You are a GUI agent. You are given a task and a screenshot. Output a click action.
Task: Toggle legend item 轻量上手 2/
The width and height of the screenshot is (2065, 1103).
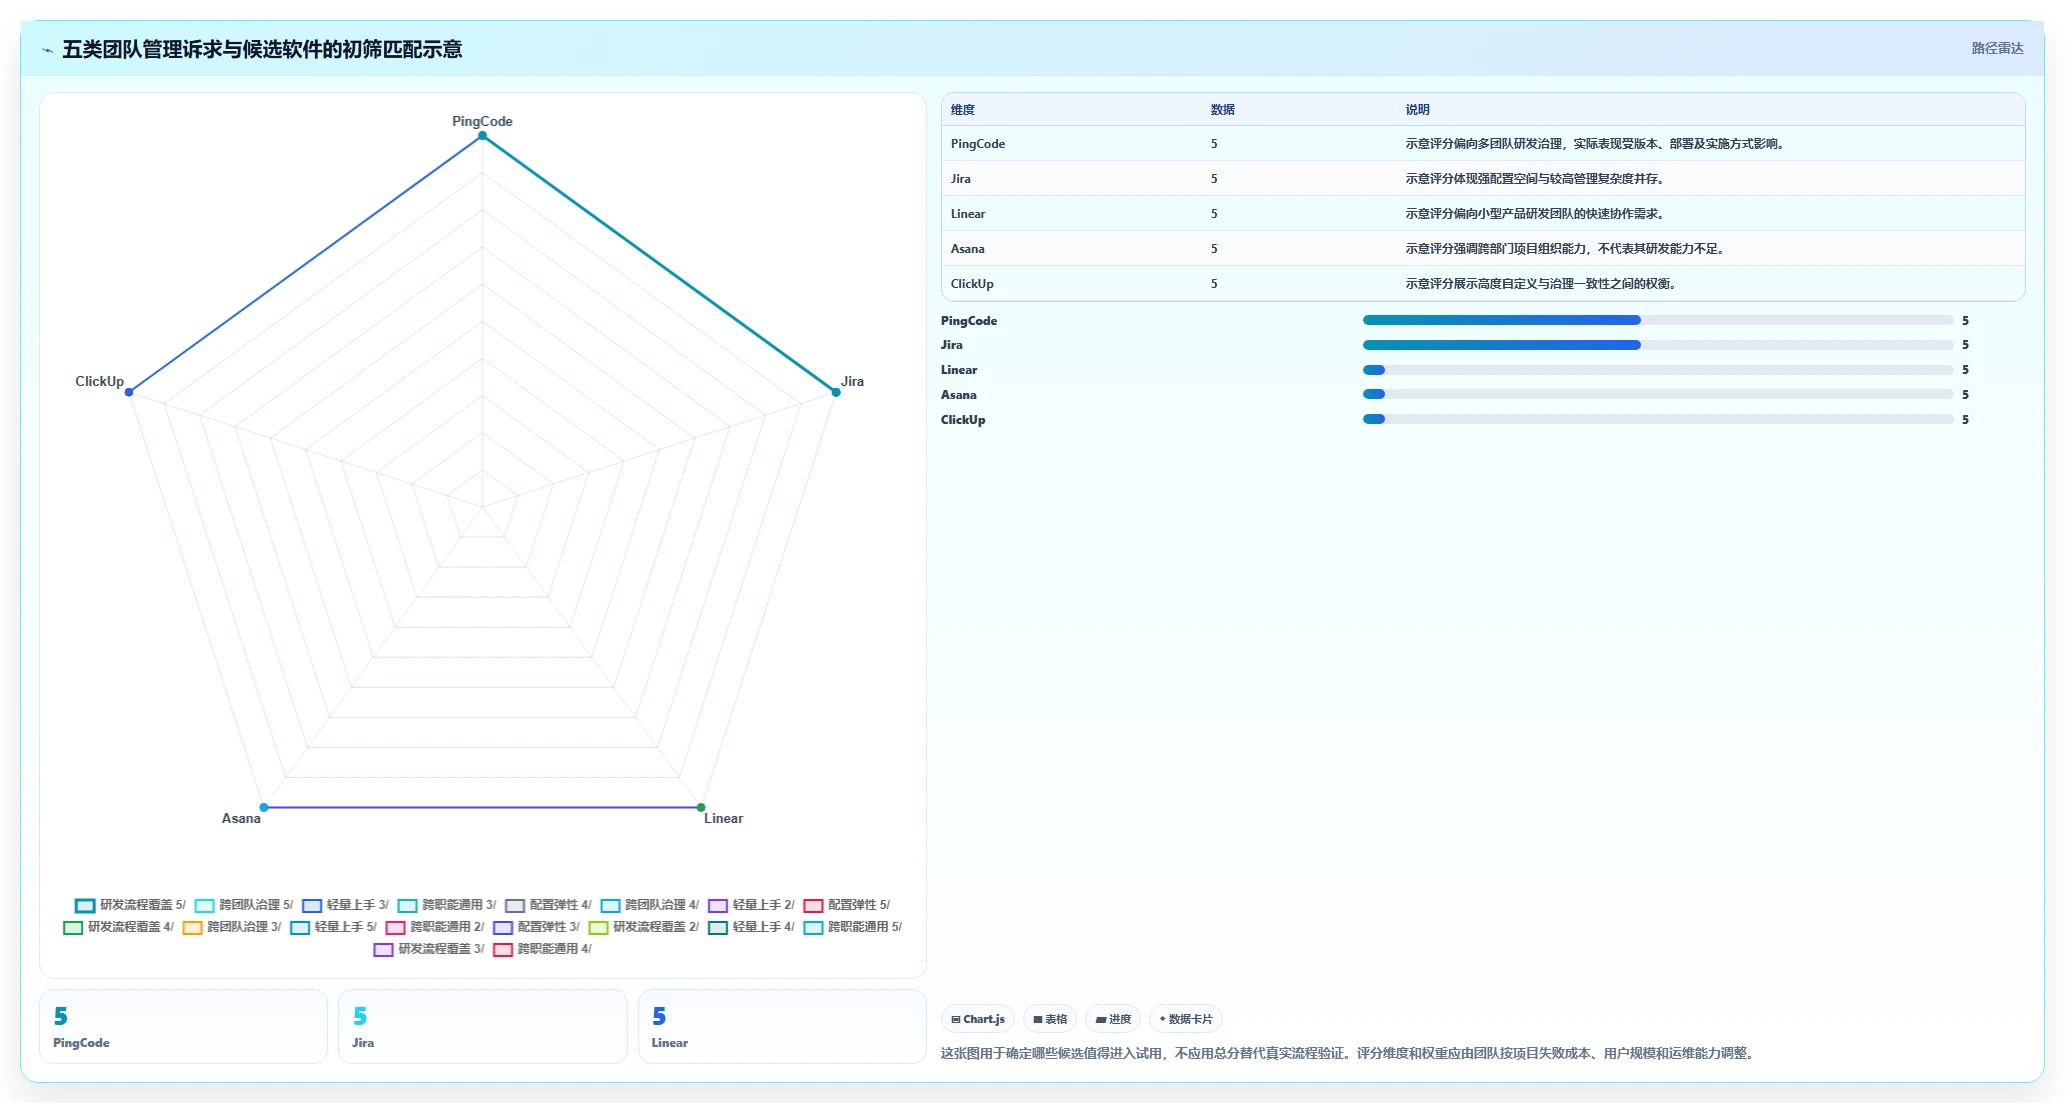[752, 905]
